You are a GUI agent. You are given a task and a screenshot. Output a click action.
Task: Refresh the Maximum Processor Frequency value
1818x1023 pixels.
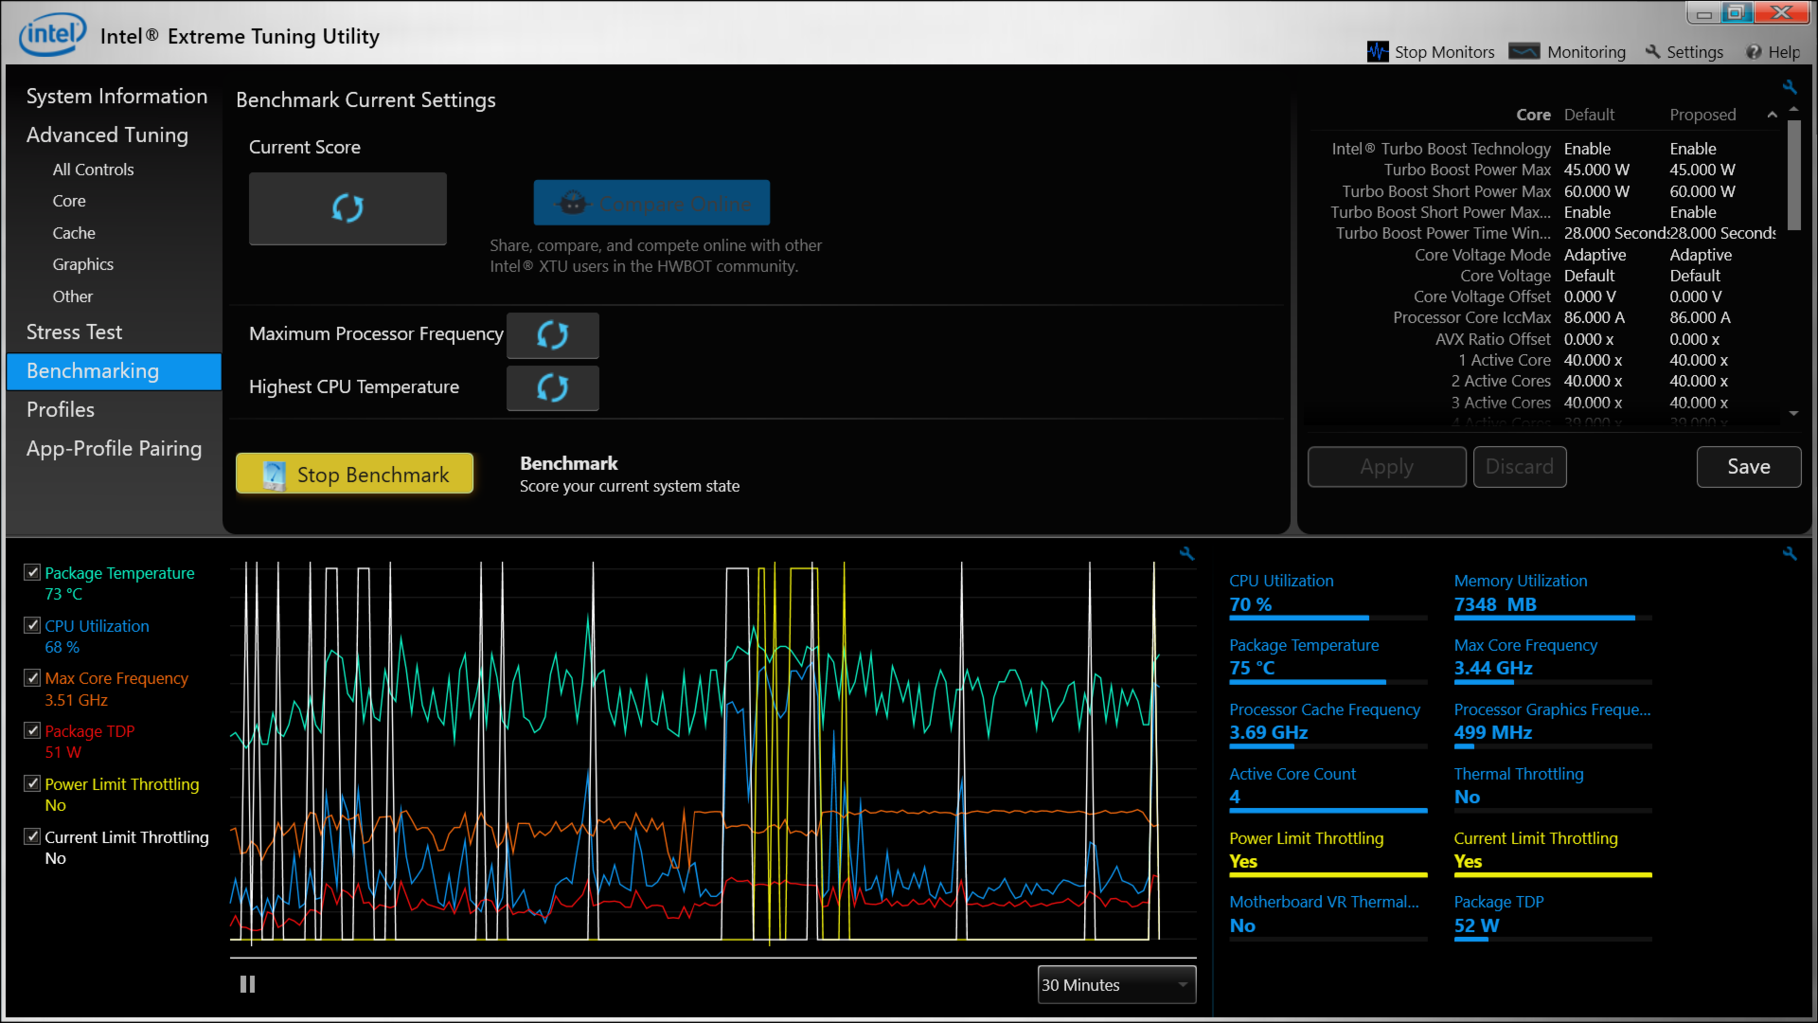[x=552, y=335]
